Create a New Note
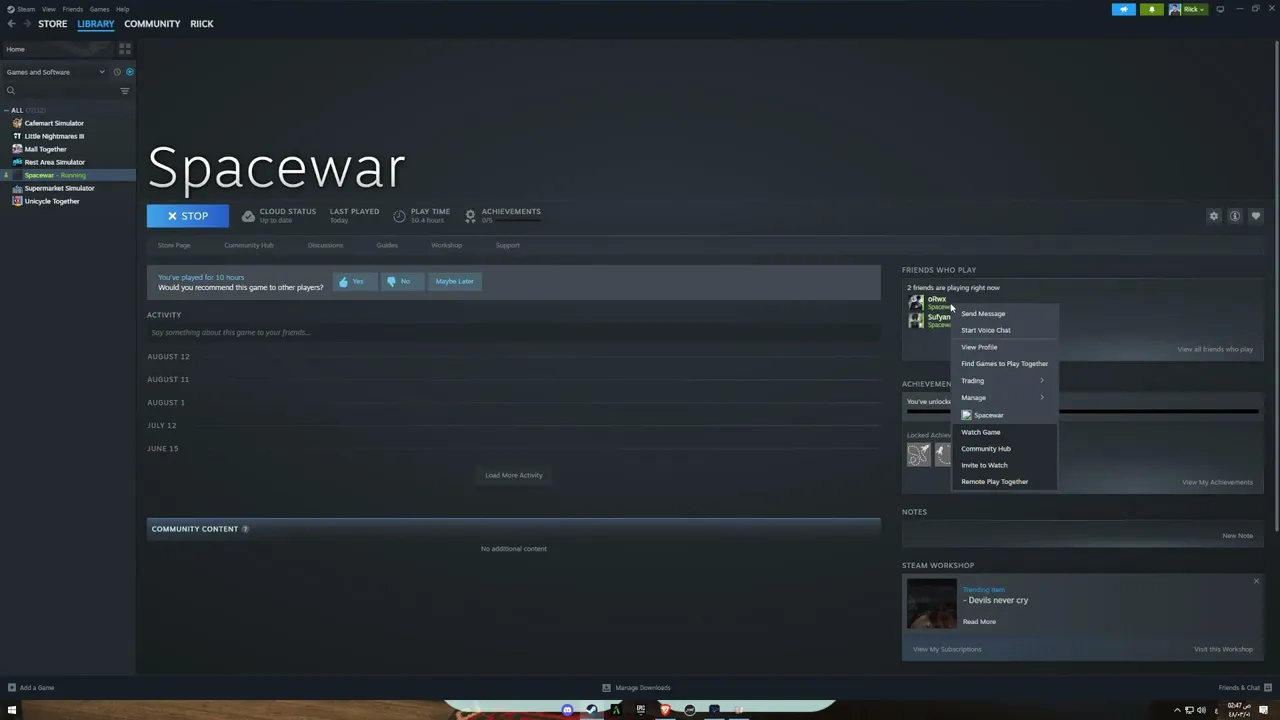This screenshot has width=1280, height=720. click(x=1237, y=535)
